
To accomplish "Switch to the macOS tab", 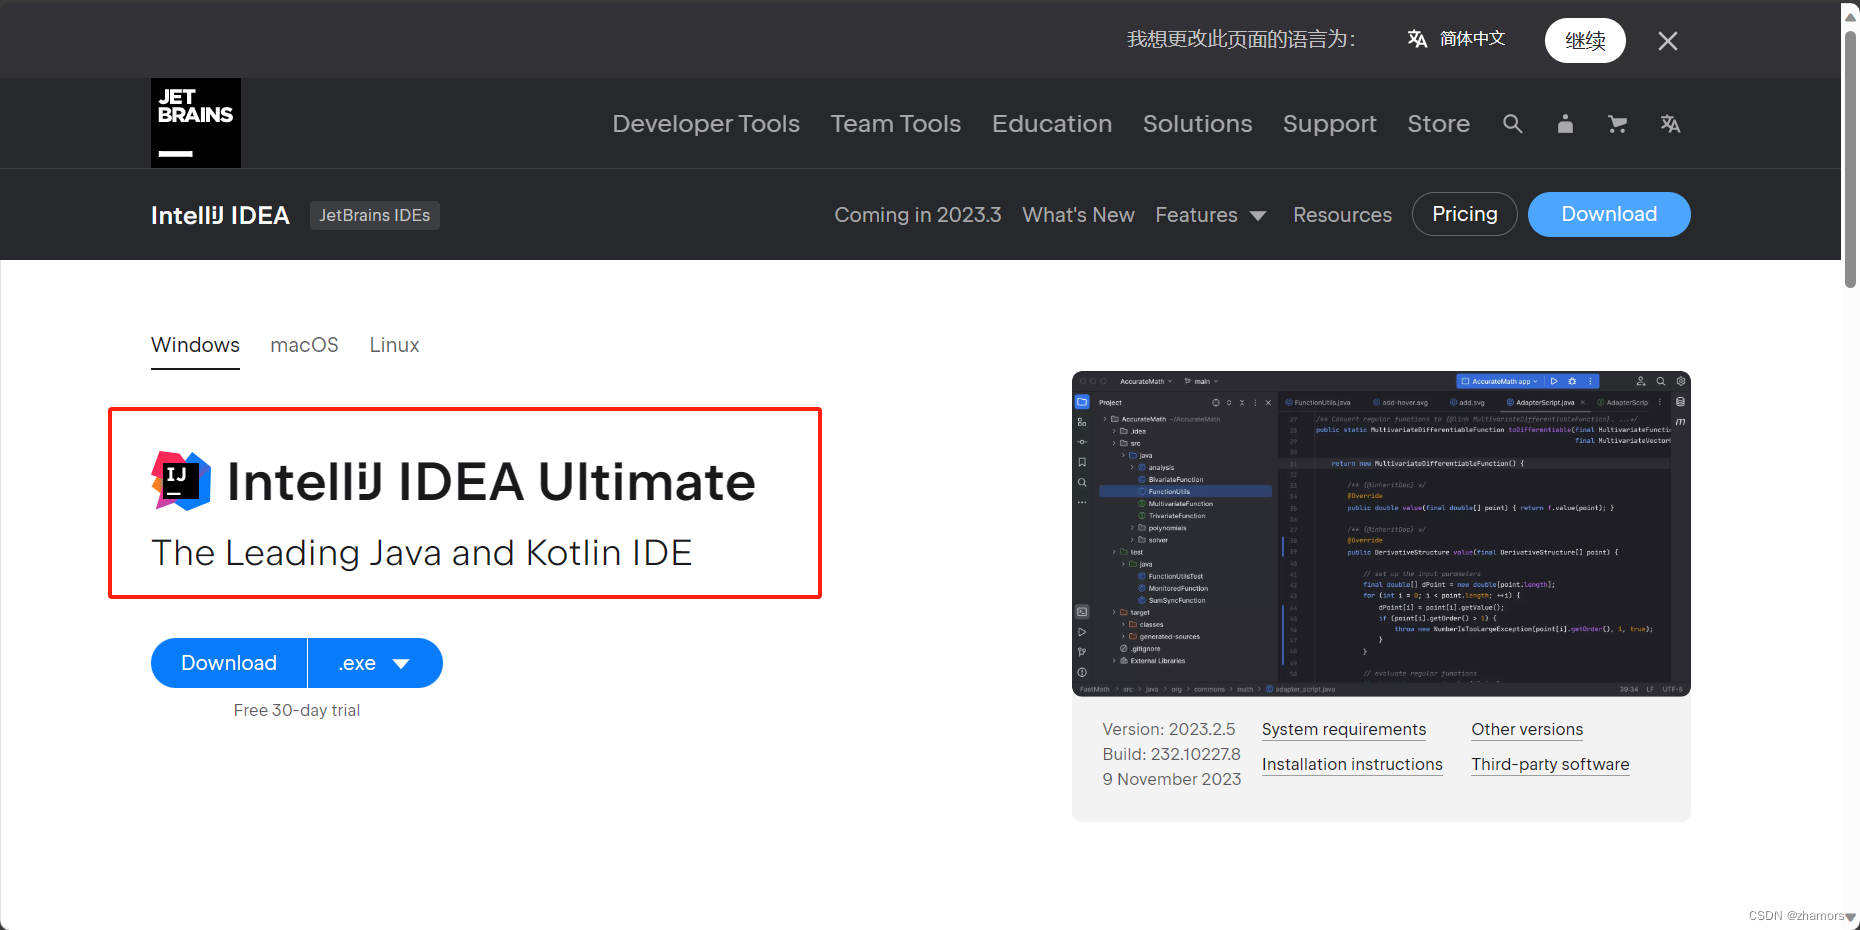I will 304,345.
